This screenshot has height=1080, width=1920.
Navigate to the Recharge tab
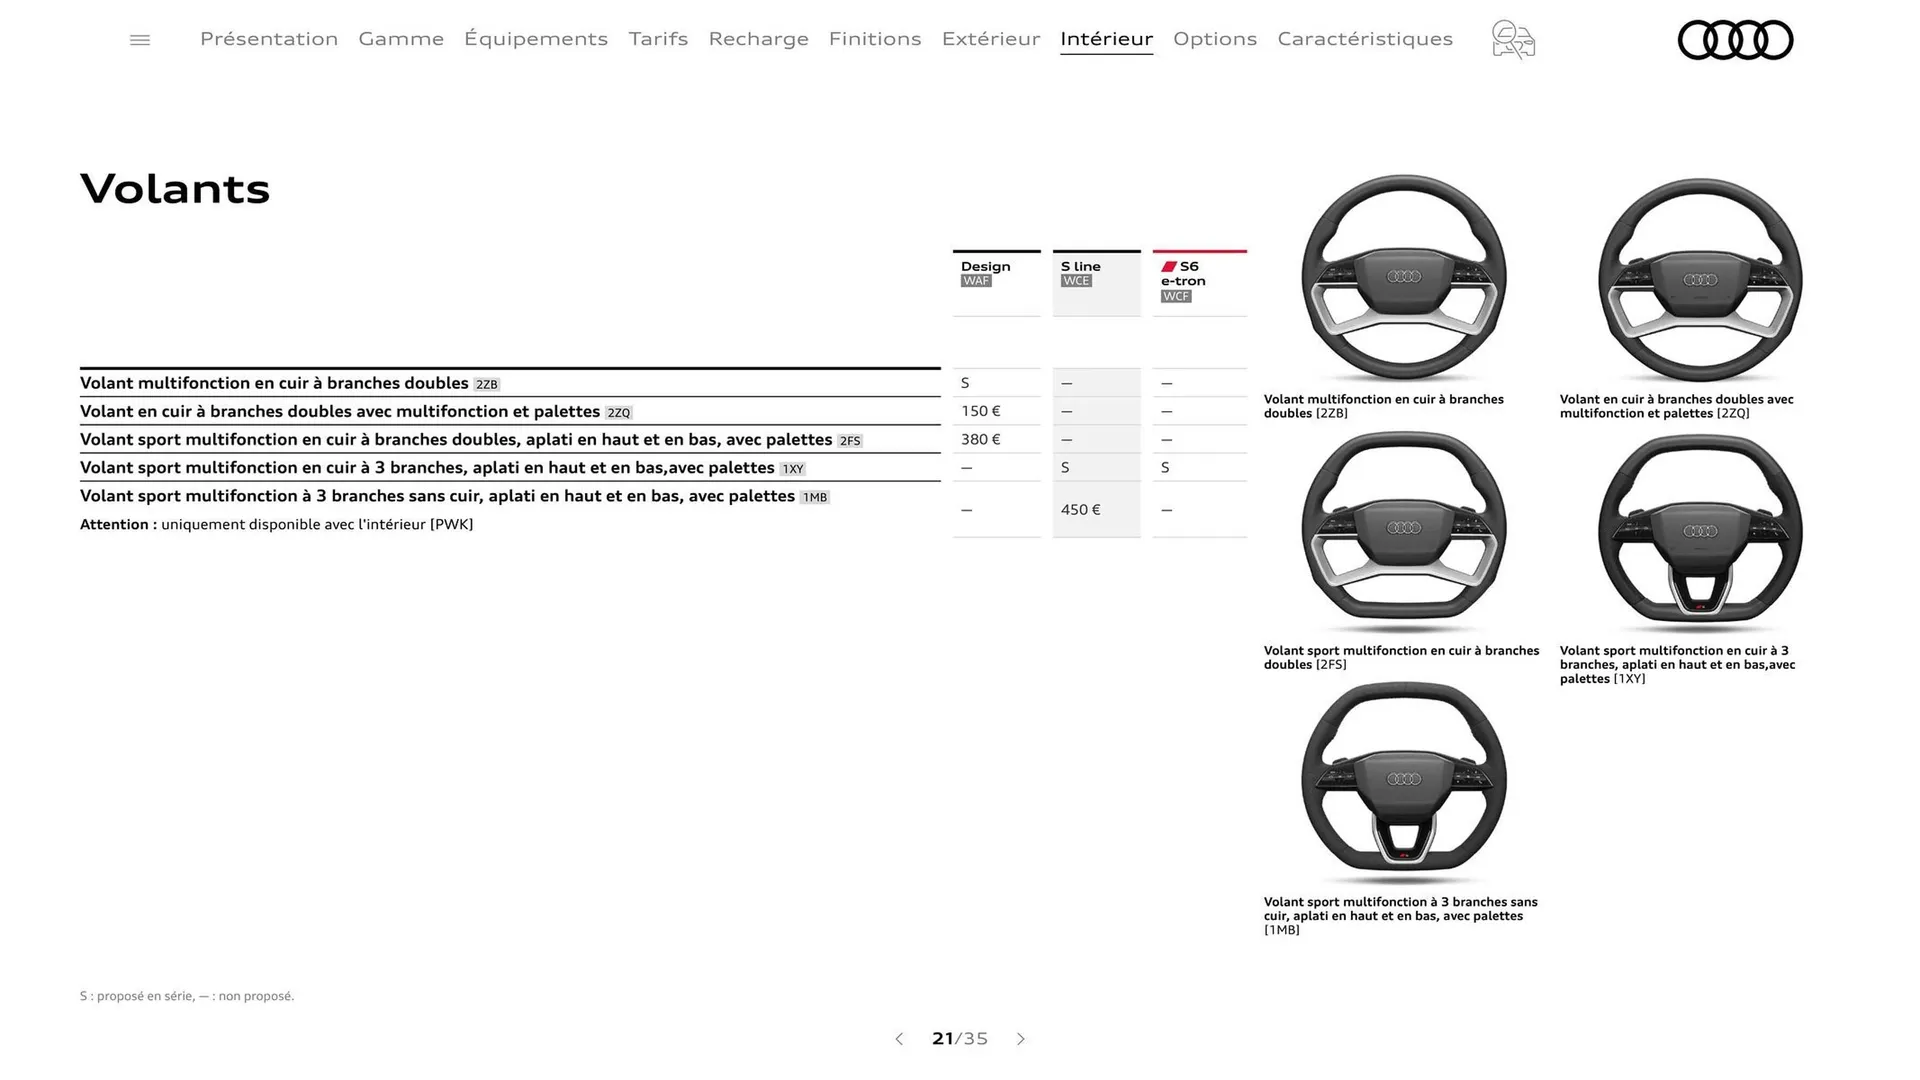[758, 39]
